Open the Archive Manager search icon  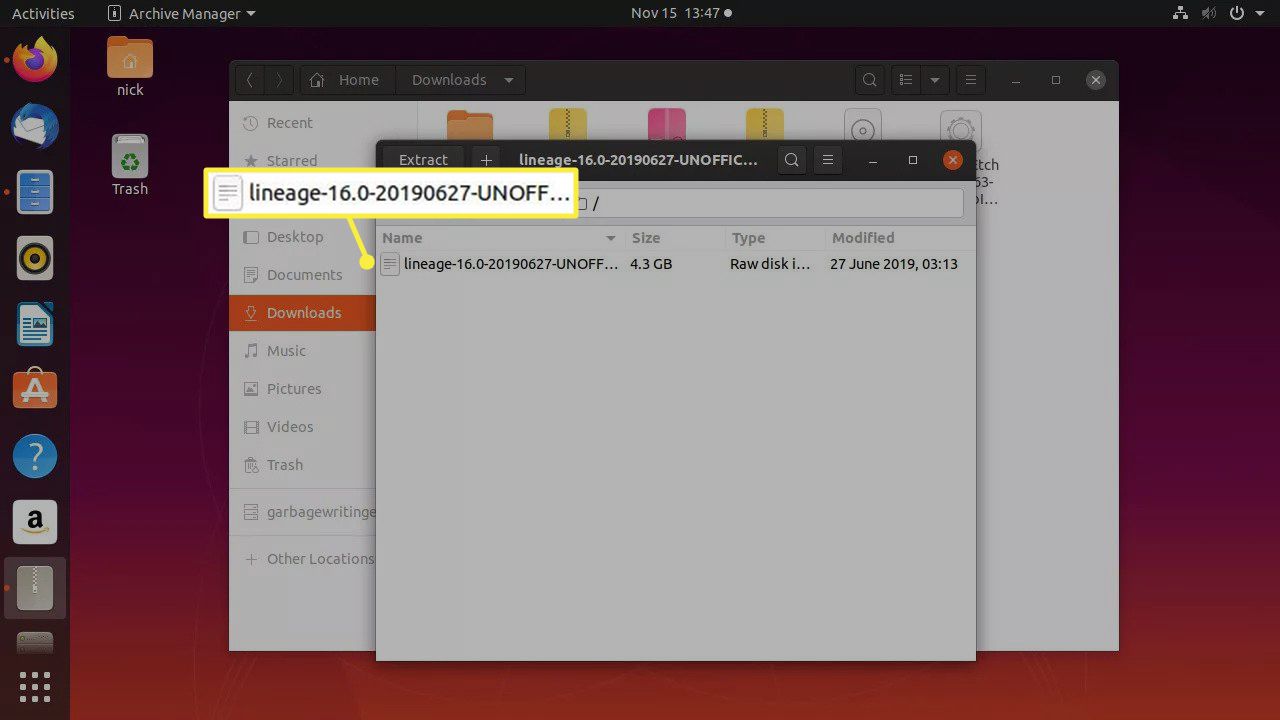click(792, 160)
